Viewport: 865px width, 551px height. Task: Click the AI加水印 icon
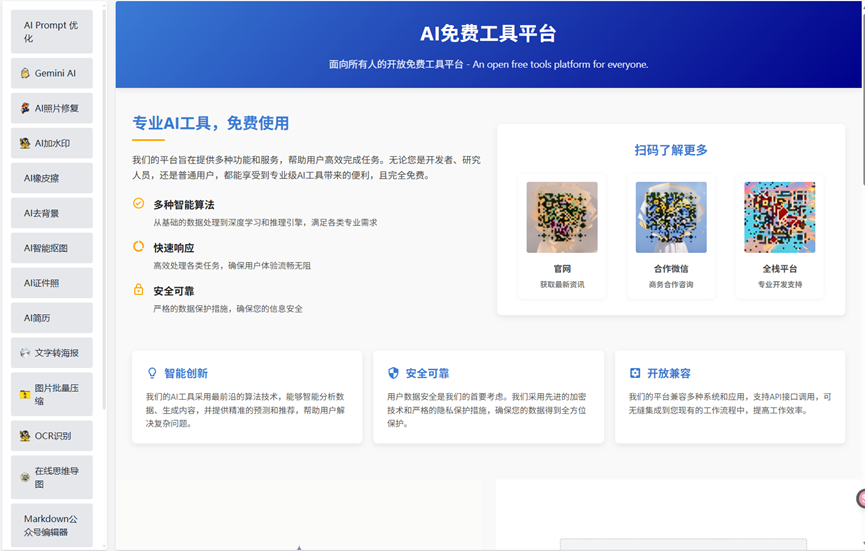click(x=25, y=143)
